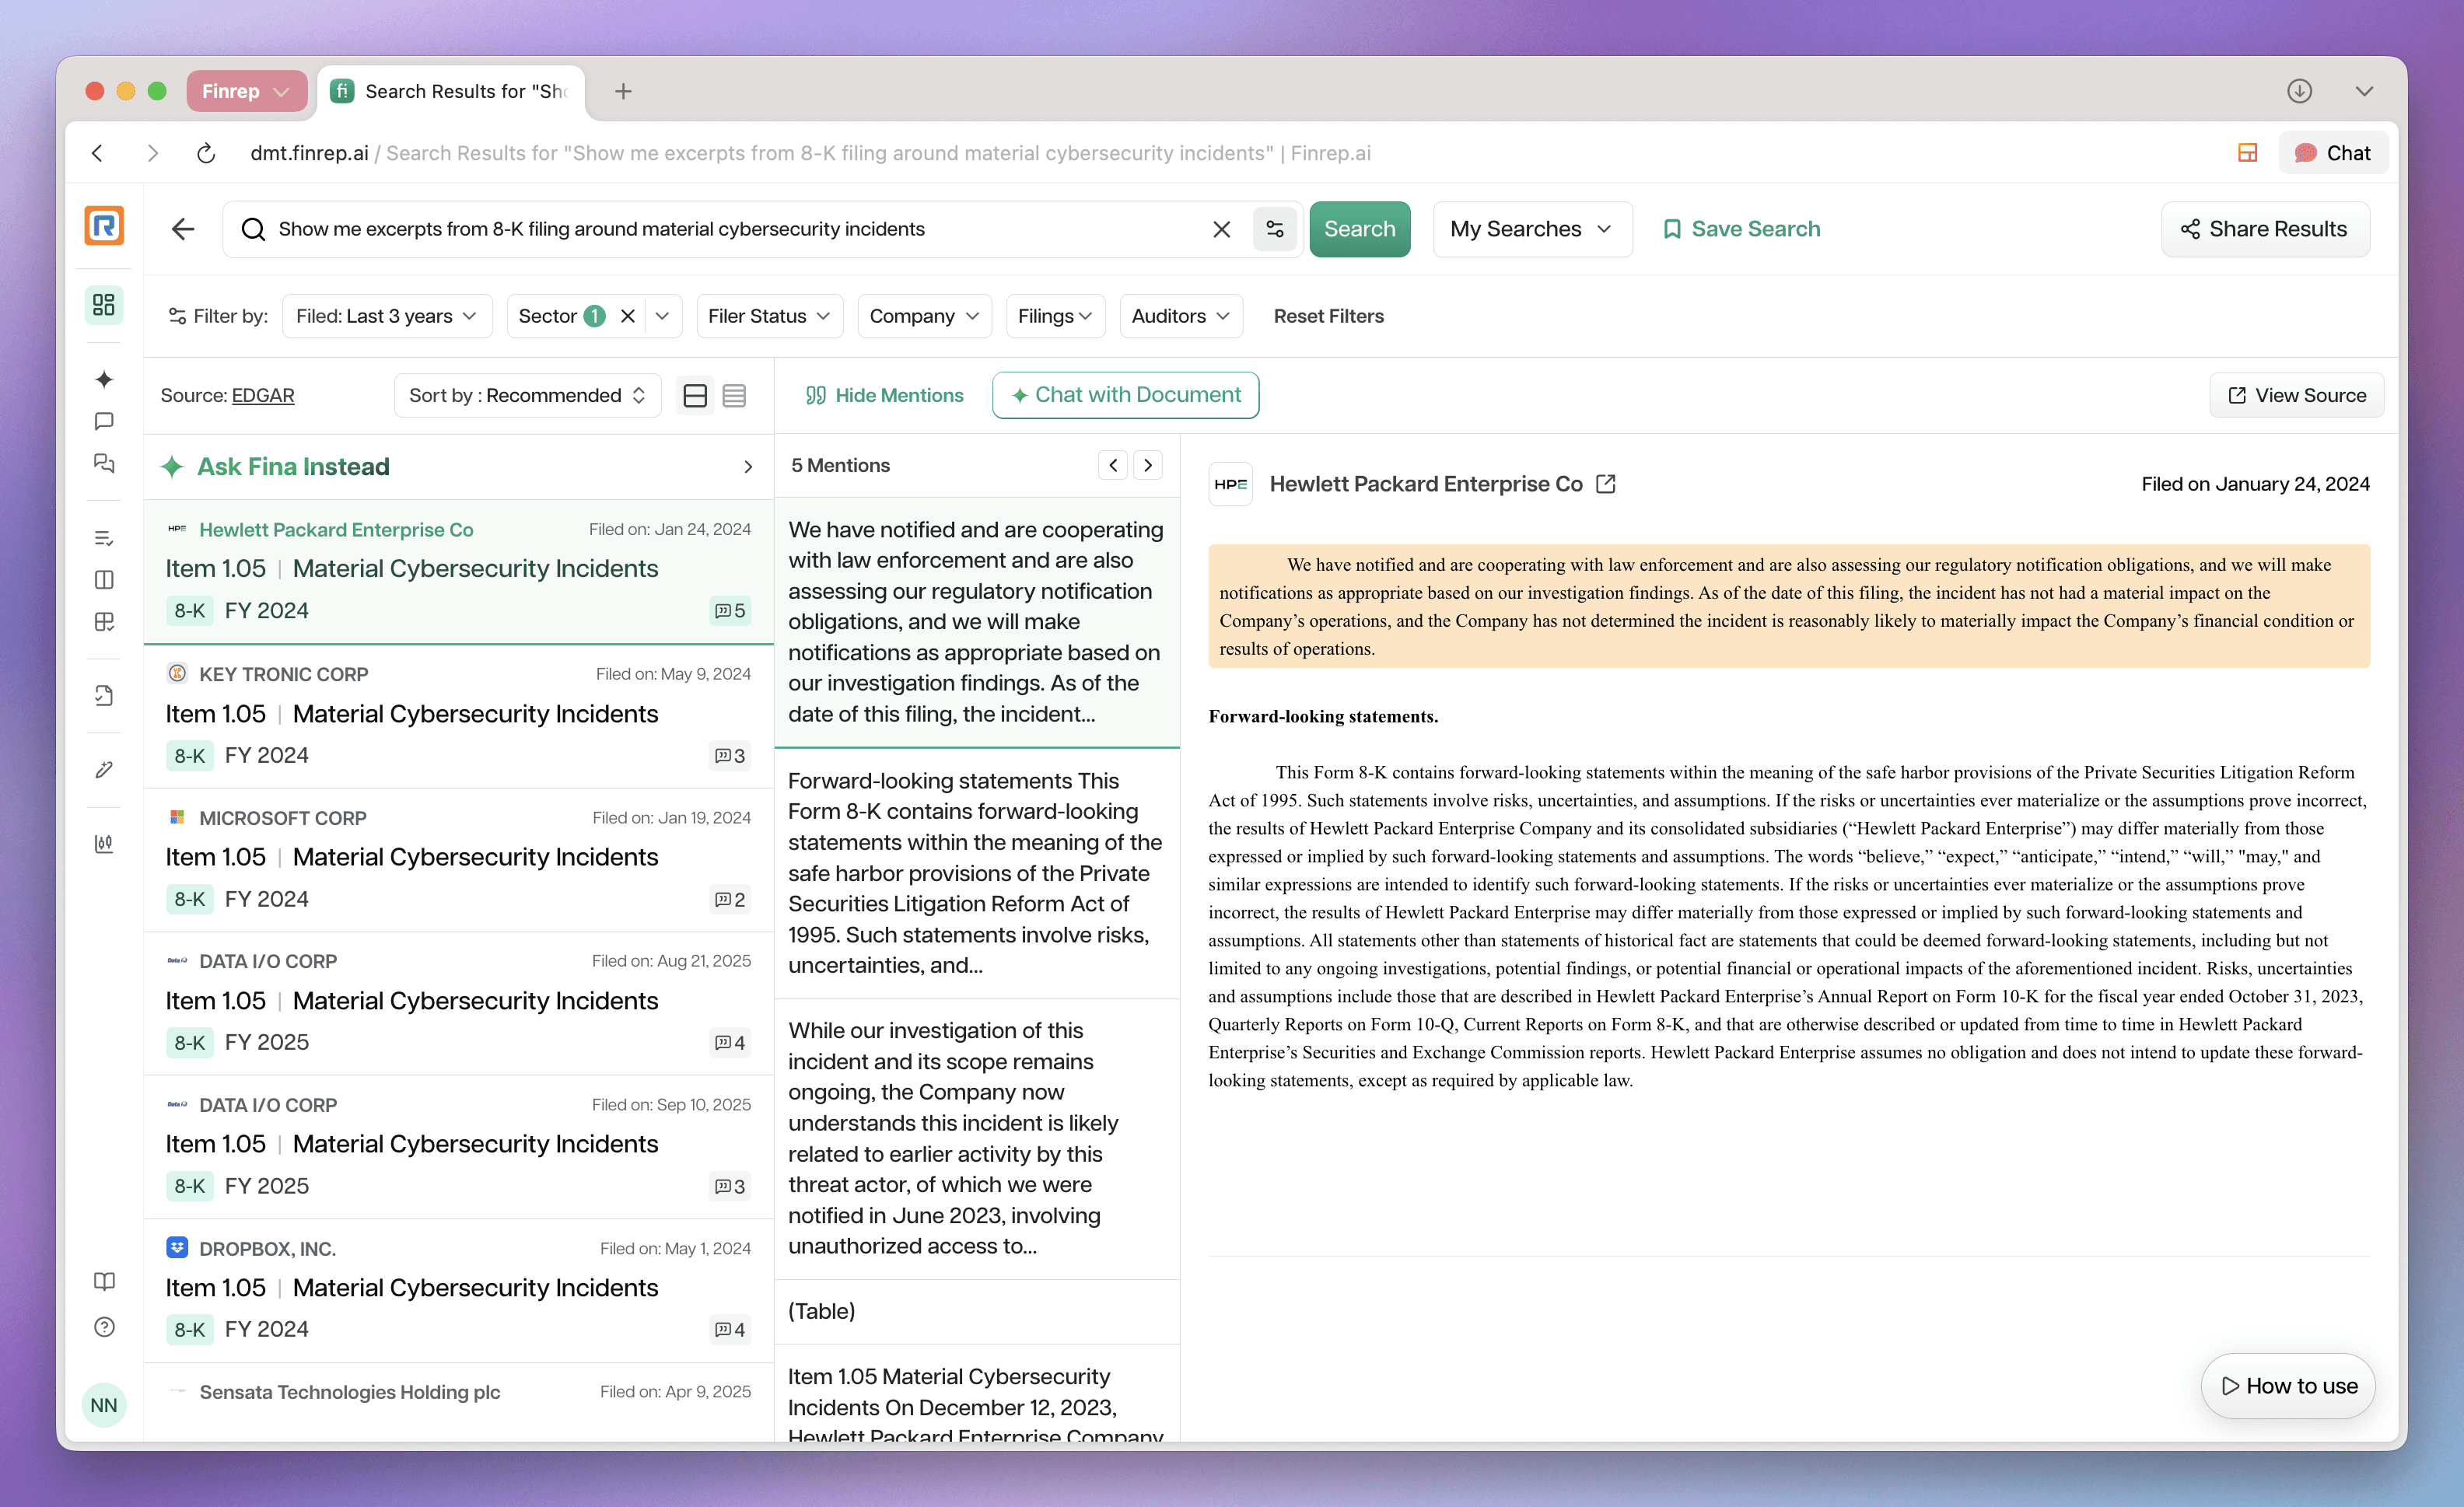Open Sort by Recommended dropdown
The image size is (2464, 1507).
click(x=527, y=395)
